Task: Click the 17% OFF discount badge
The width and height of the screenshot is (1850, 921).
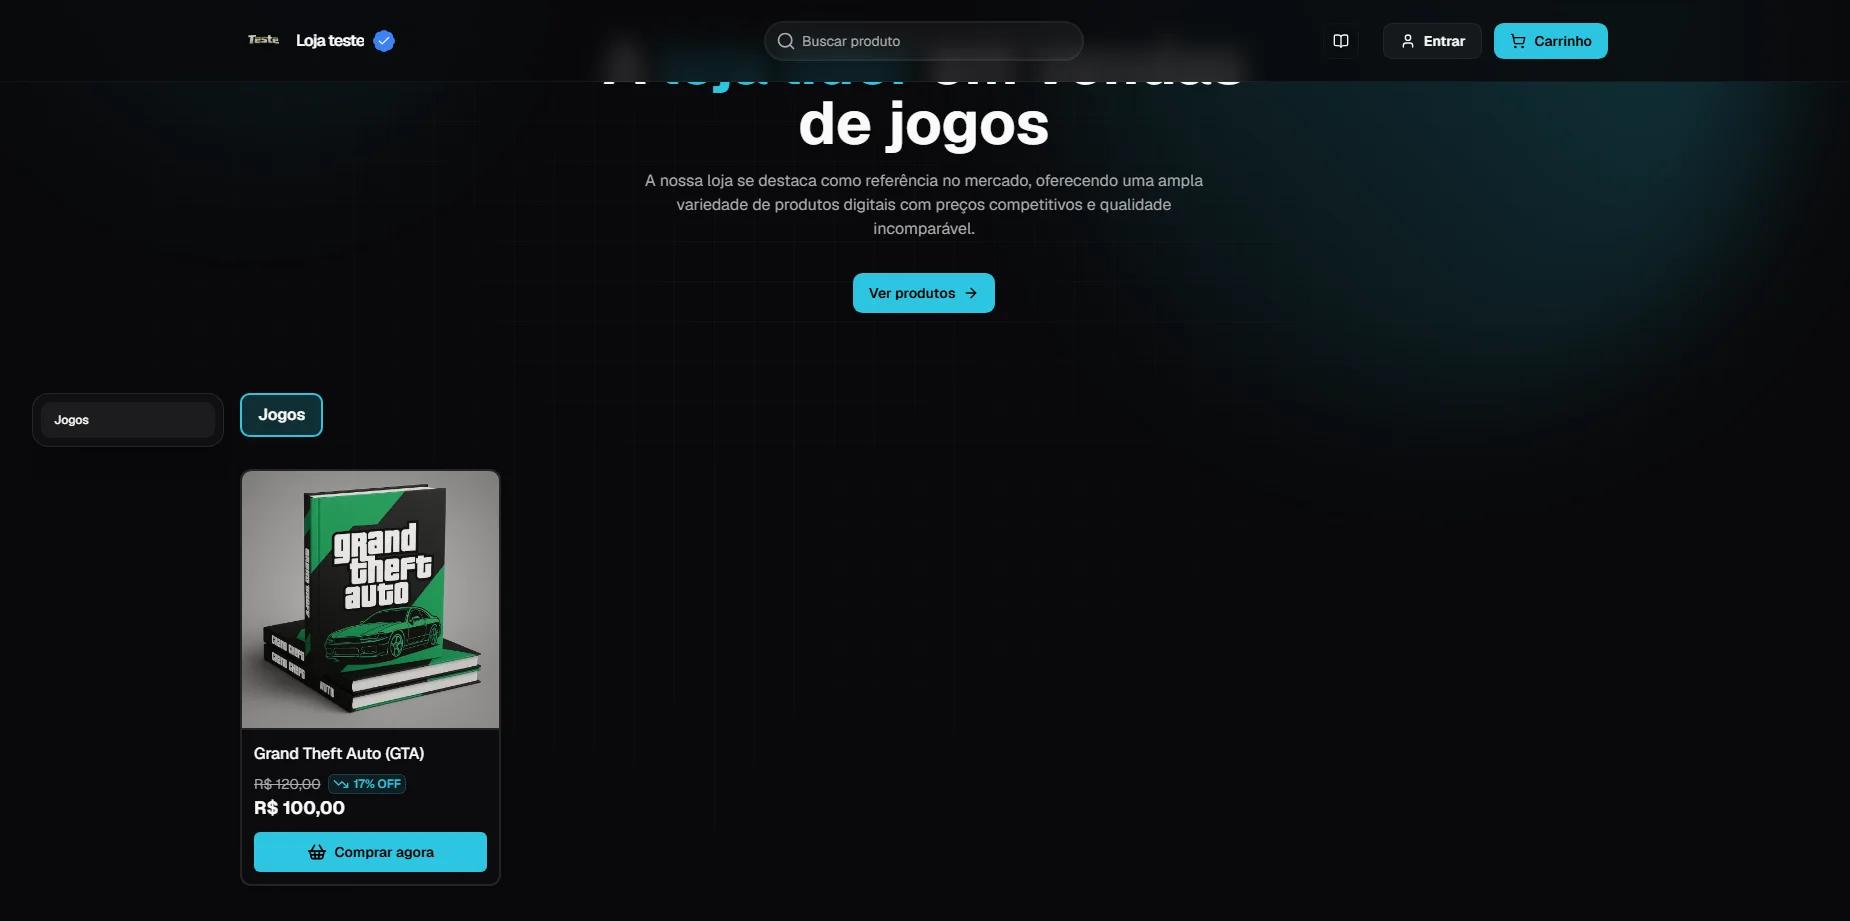Action: point(367,784)
